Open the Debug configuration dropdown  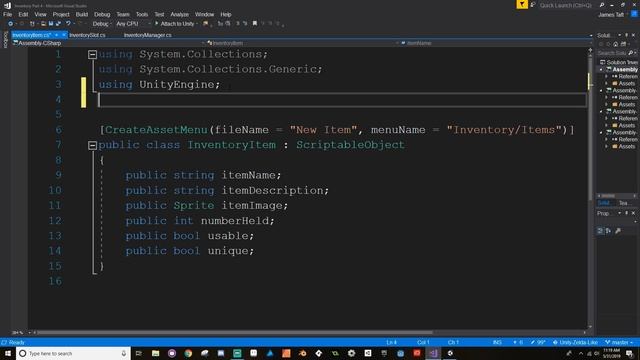point(102,24)
